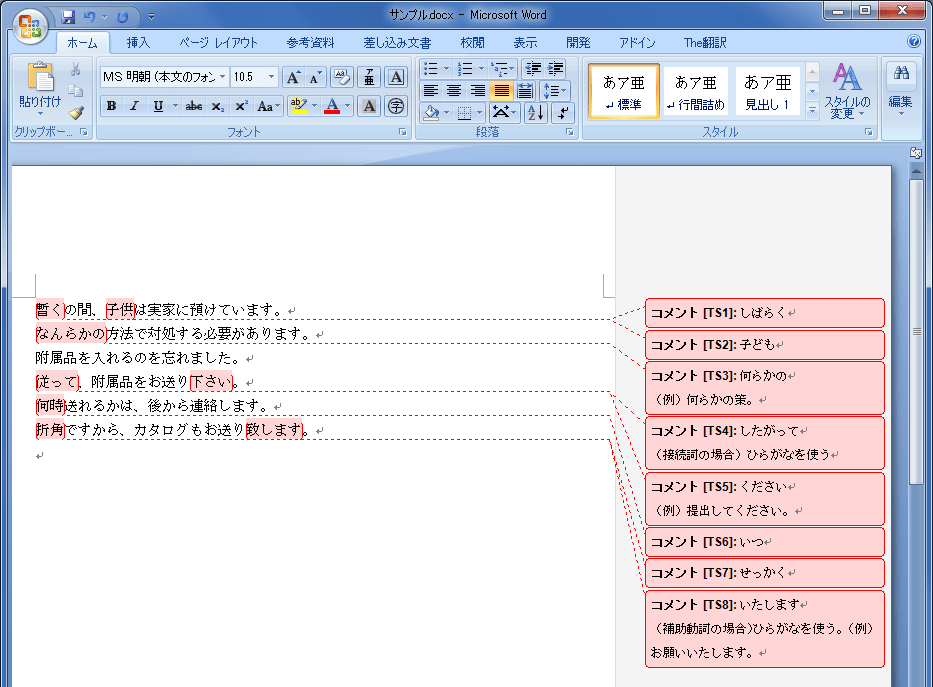The height and width of the screenshot is (687, 933).
Task: Click the Cut scissors icon
Action: pyautogui.click(x=76, y=69)
